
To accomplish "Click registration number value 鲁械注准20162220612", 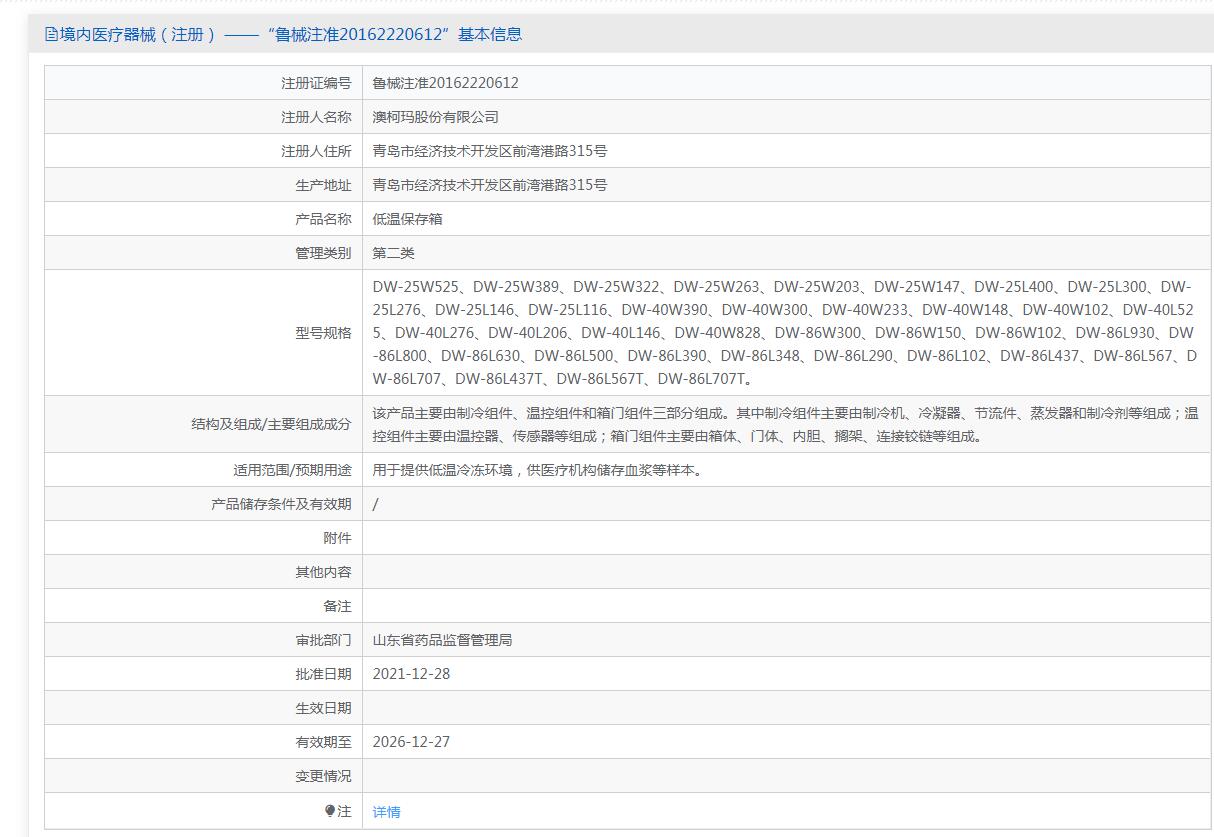I will tap(445, 83).
